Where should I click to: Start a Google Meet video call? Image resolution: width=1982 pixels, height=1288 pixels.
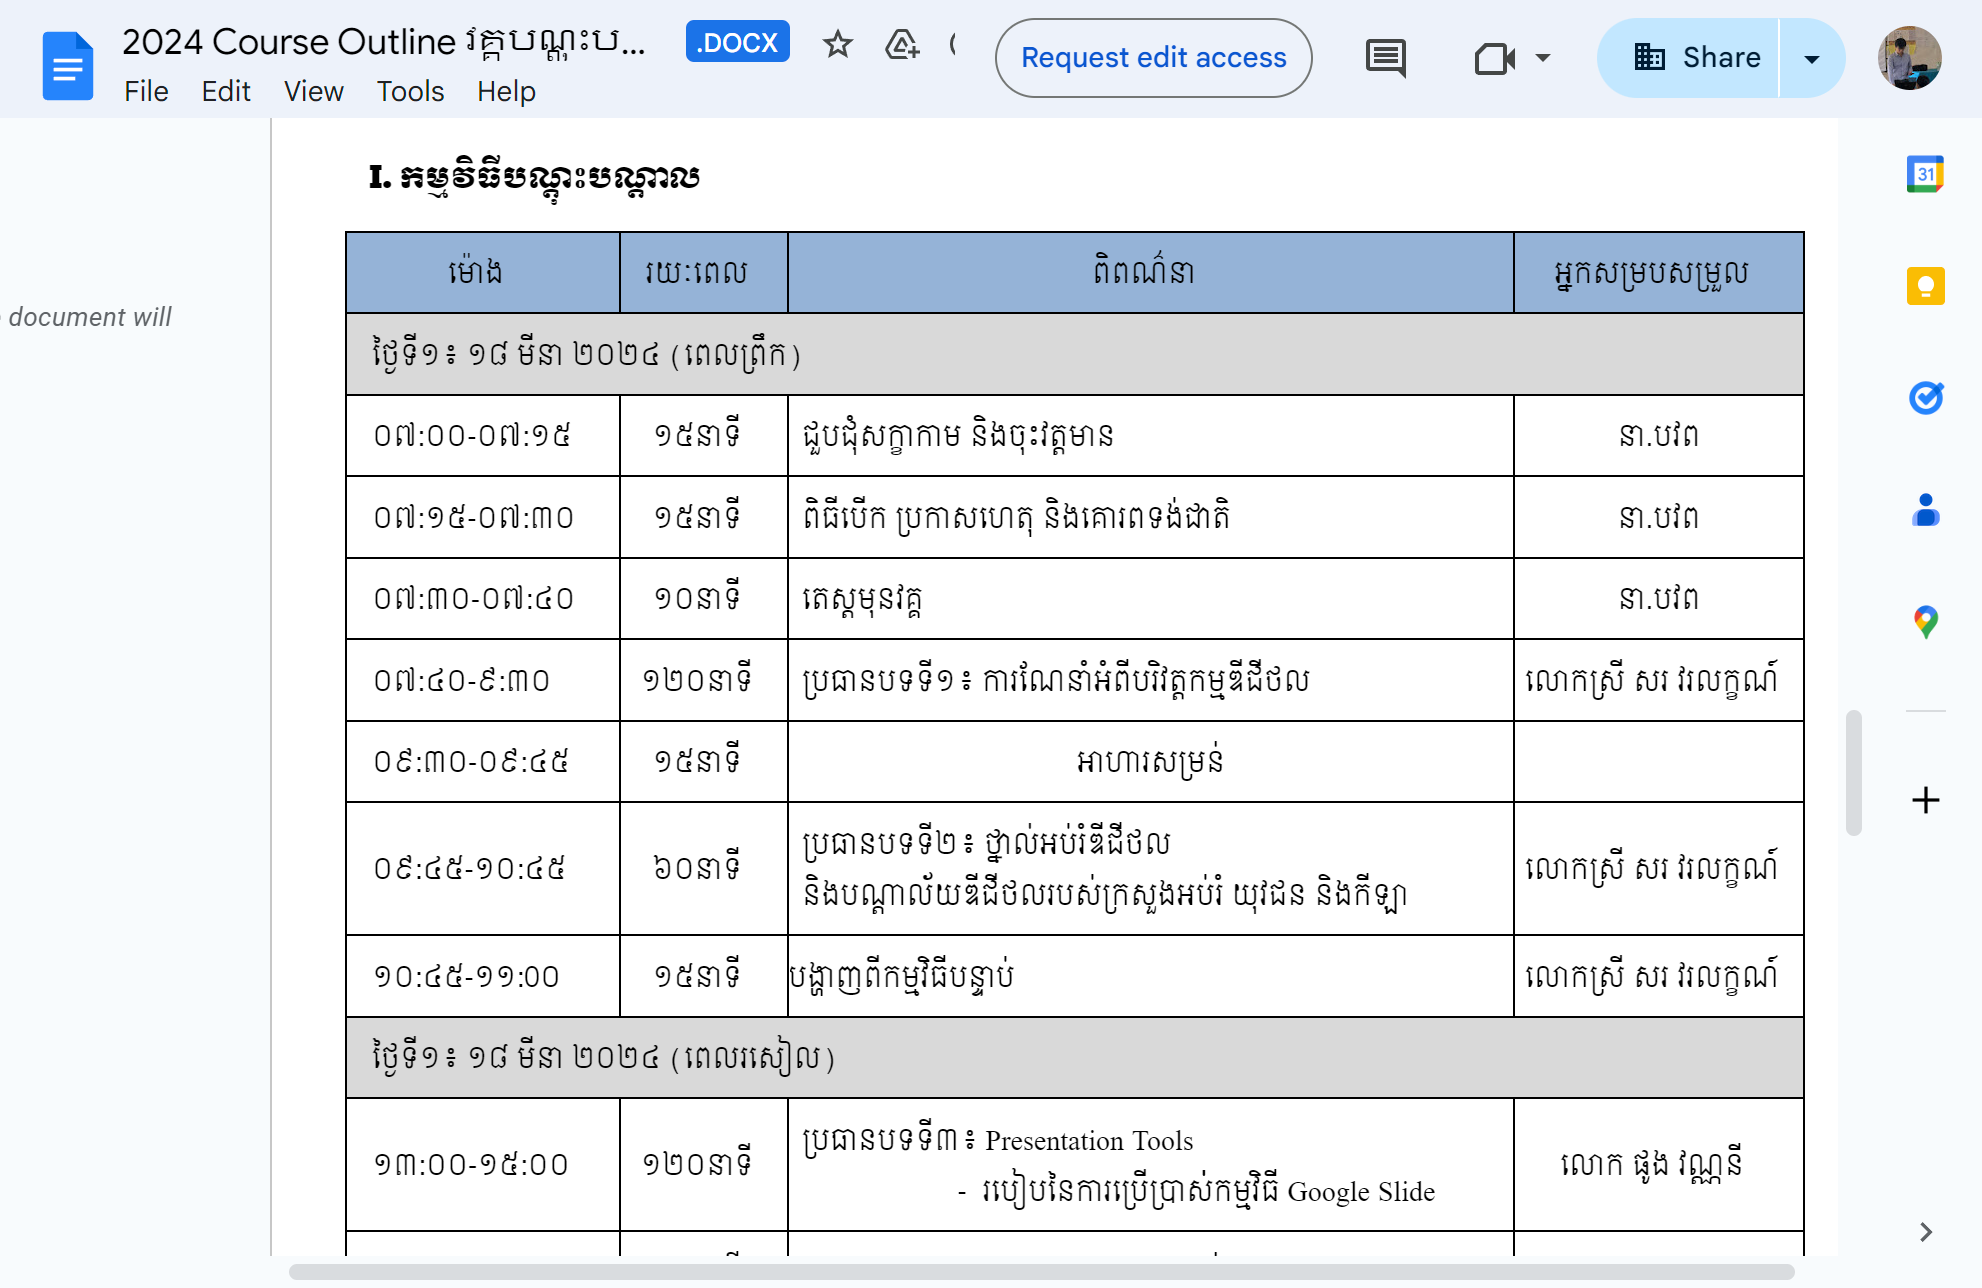click(x=1494, y=58)
